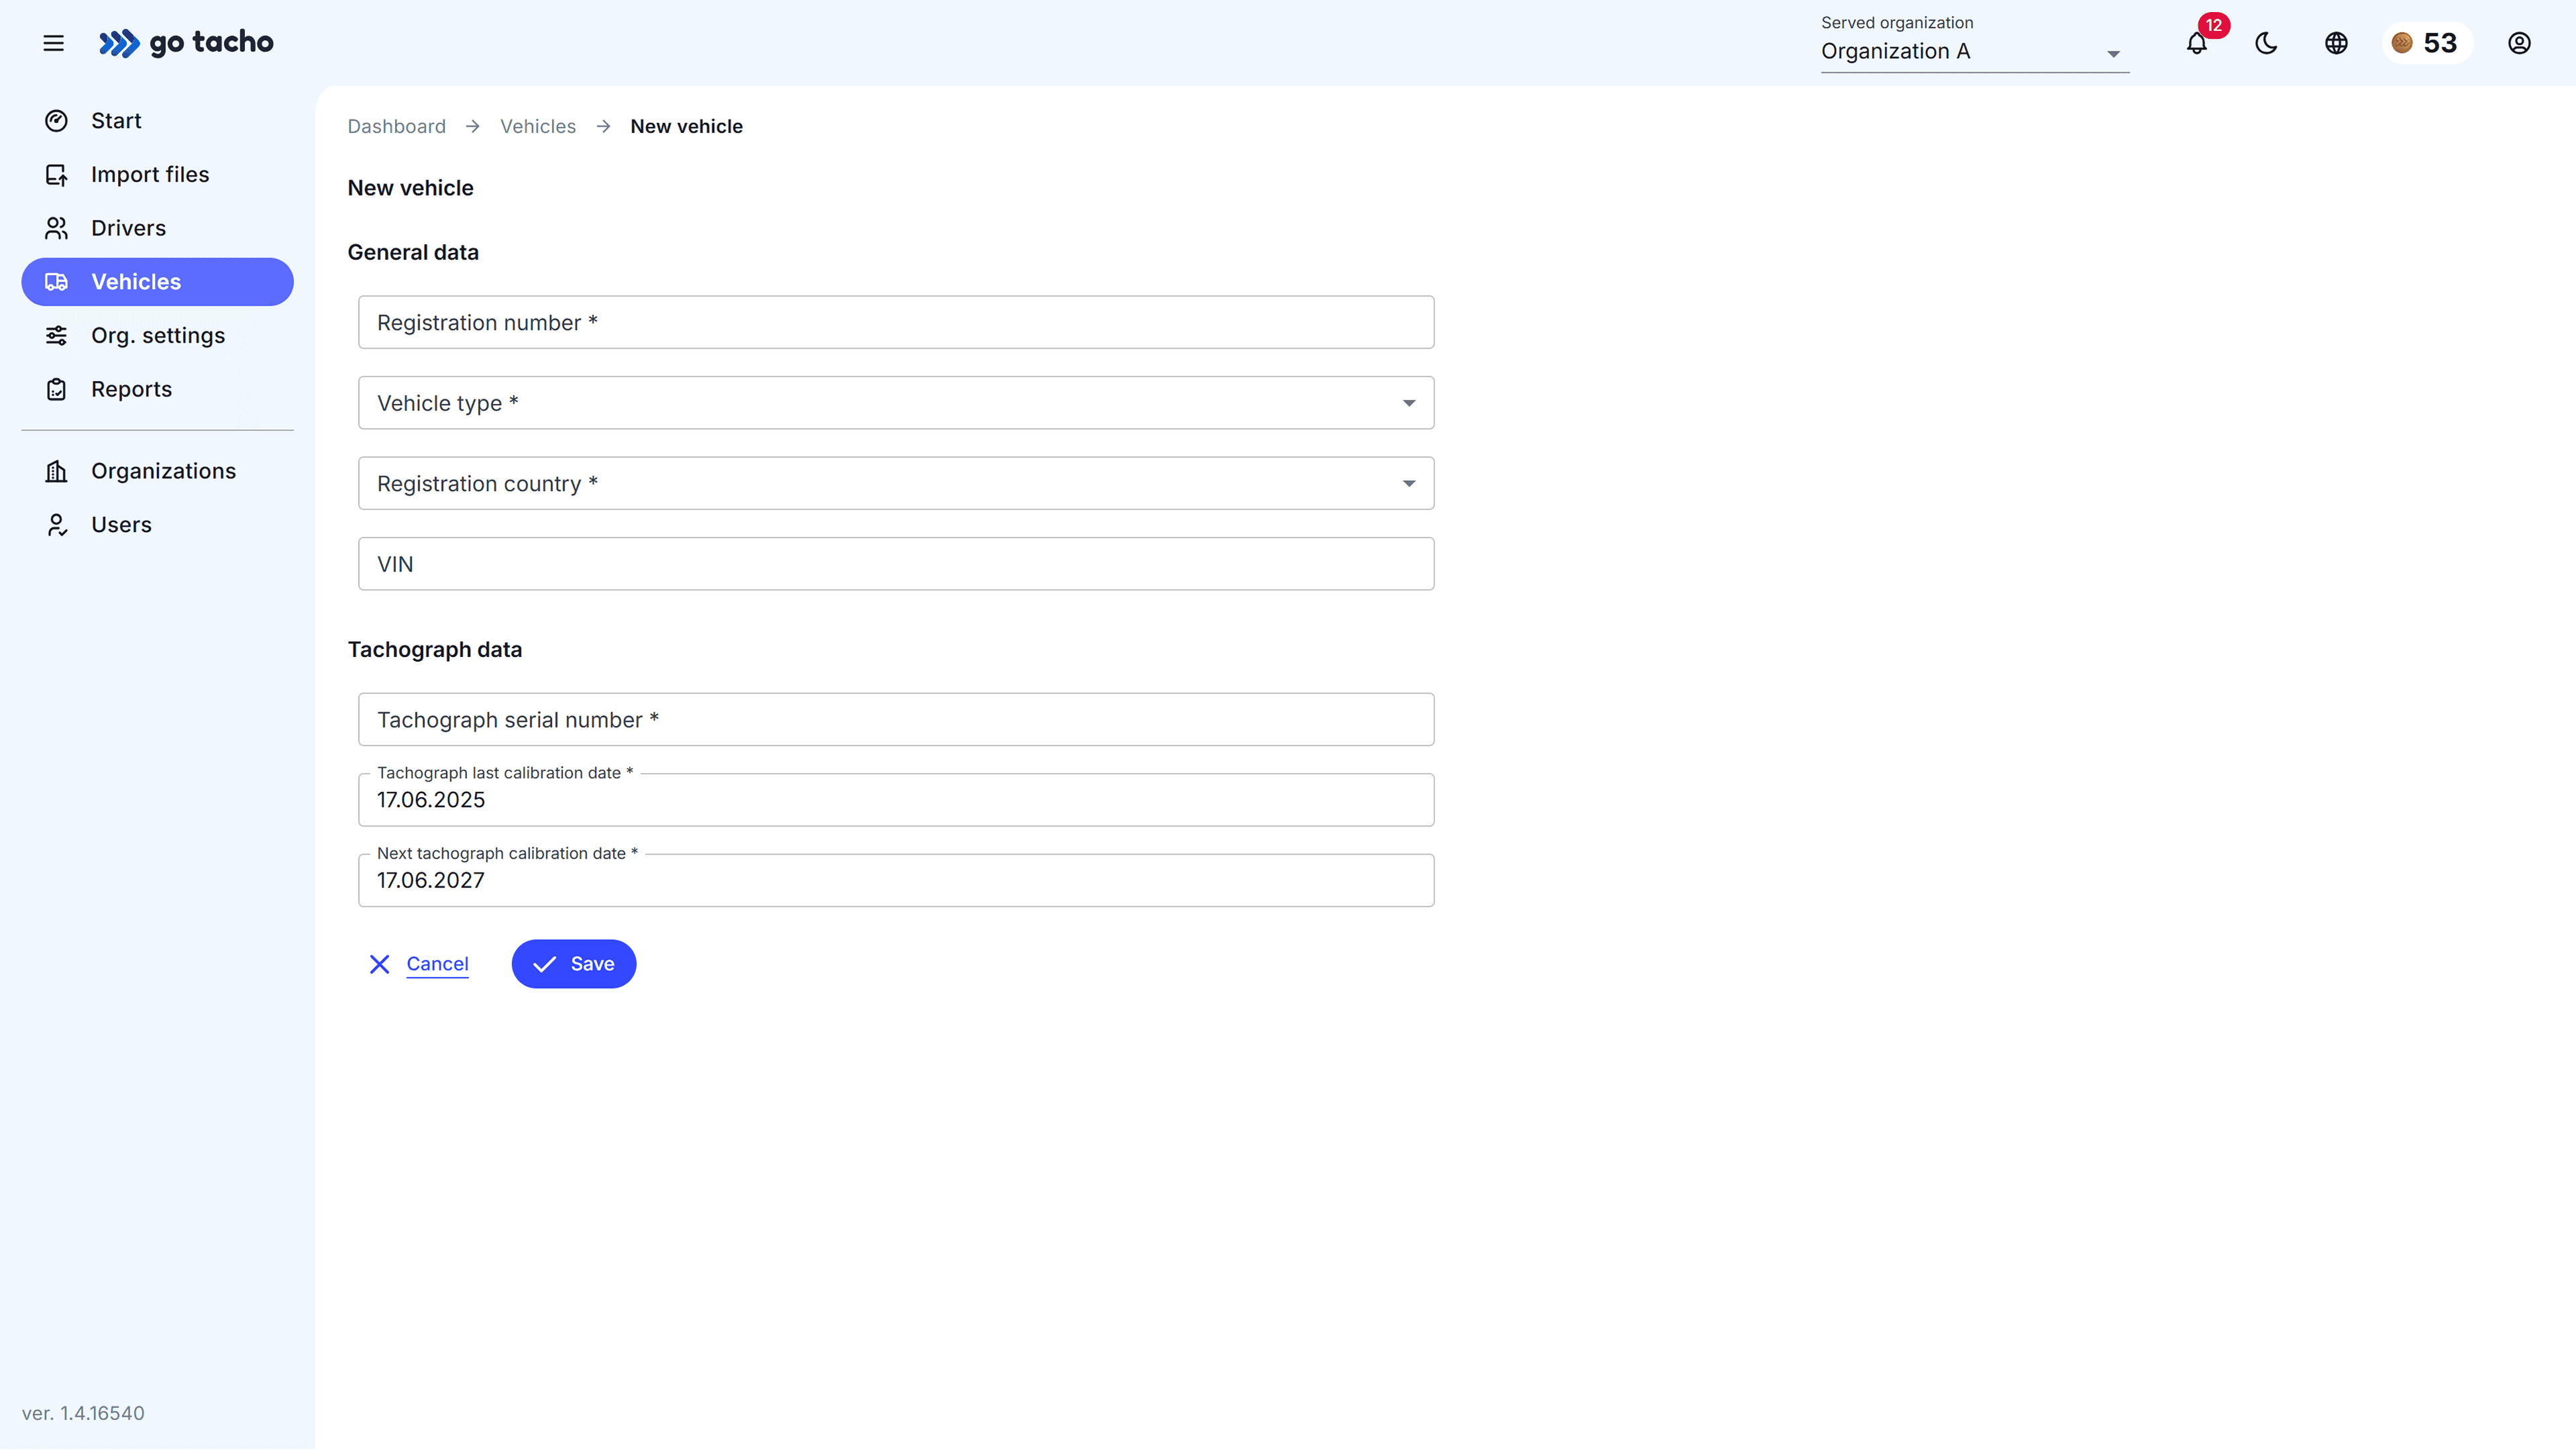Click the go tacho logo

click(186, 43)
